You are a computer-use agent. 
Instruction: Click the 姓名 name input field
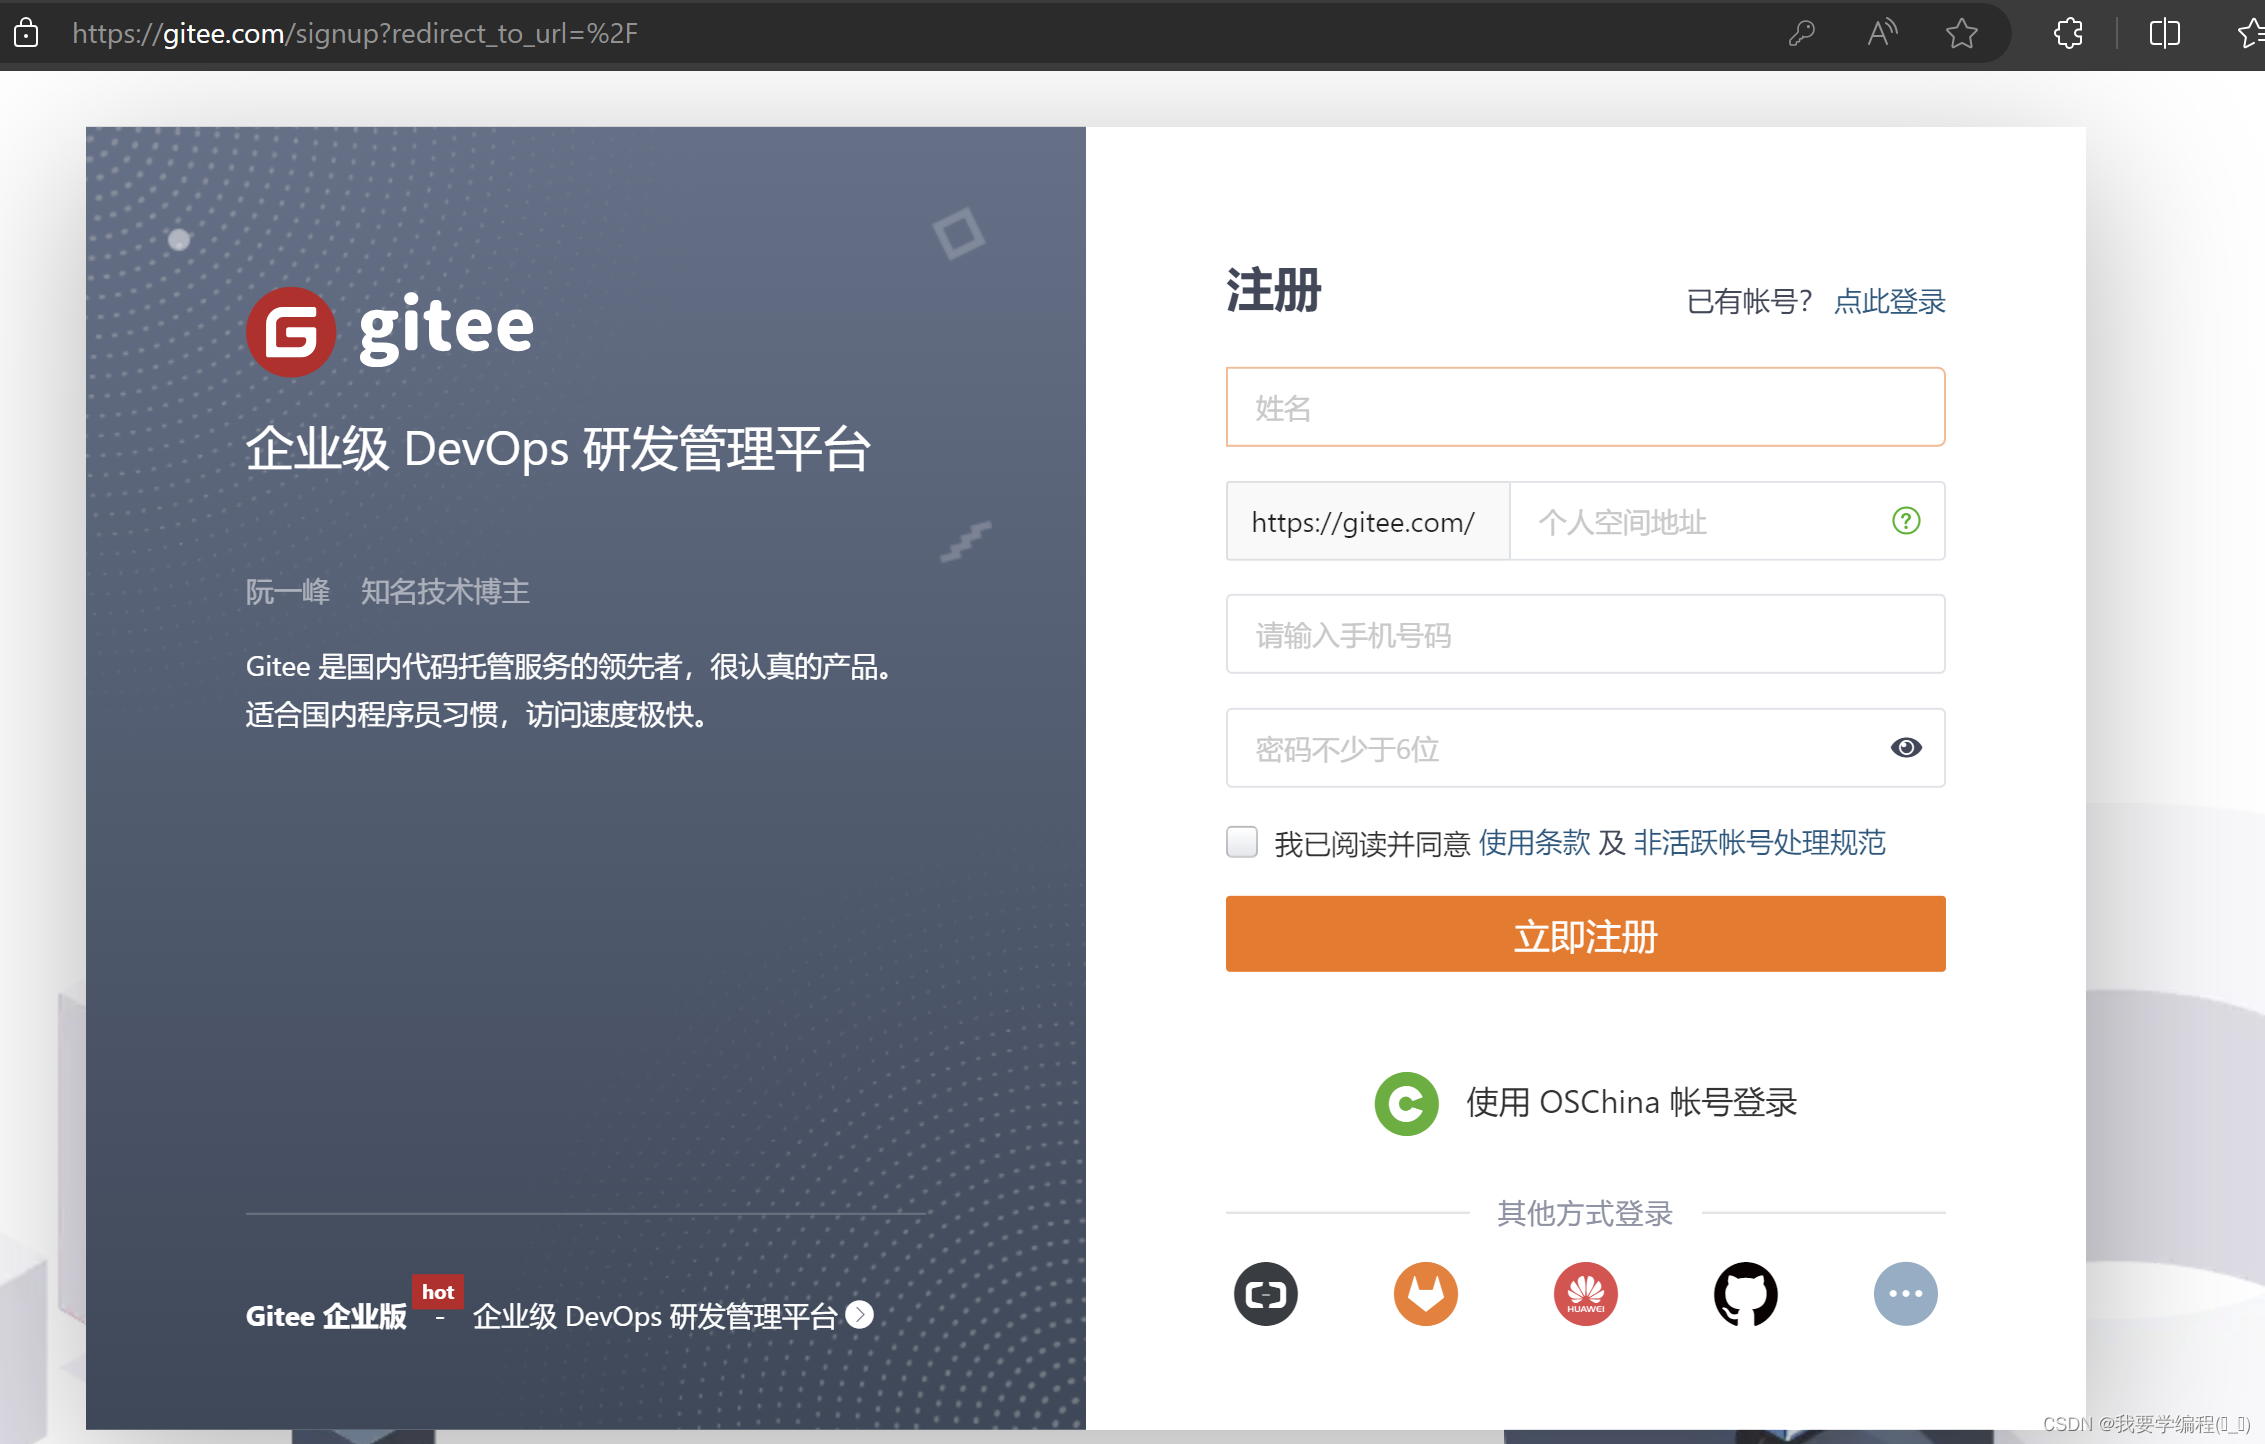point(1585,407)
